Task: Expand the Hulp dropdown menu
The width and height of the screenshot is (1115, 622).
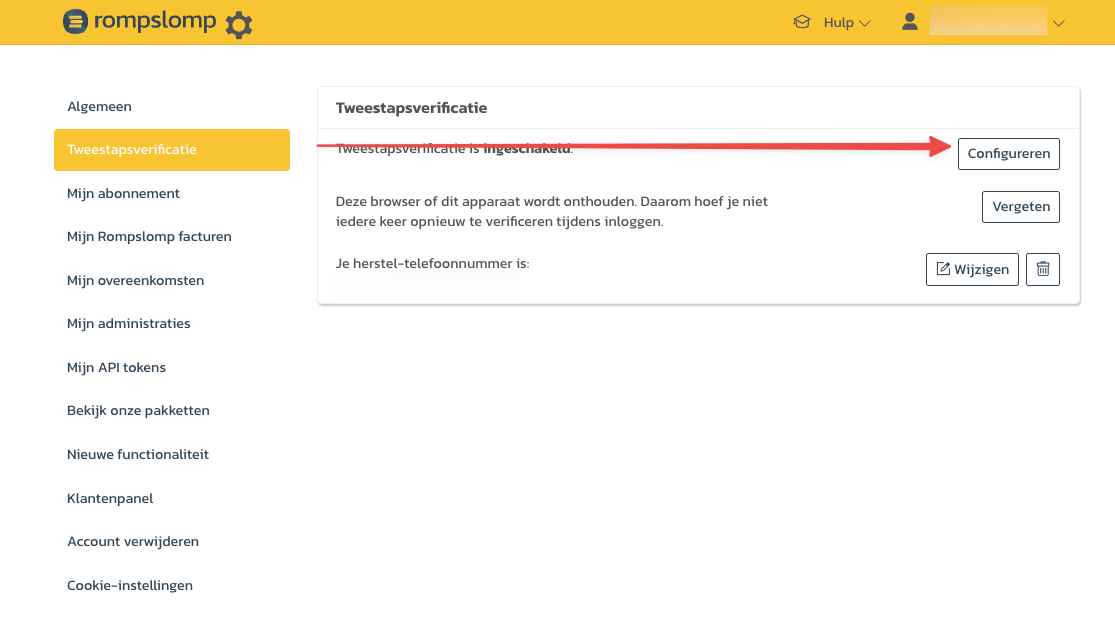Action: pyautogui.click(x=846, y=22)
